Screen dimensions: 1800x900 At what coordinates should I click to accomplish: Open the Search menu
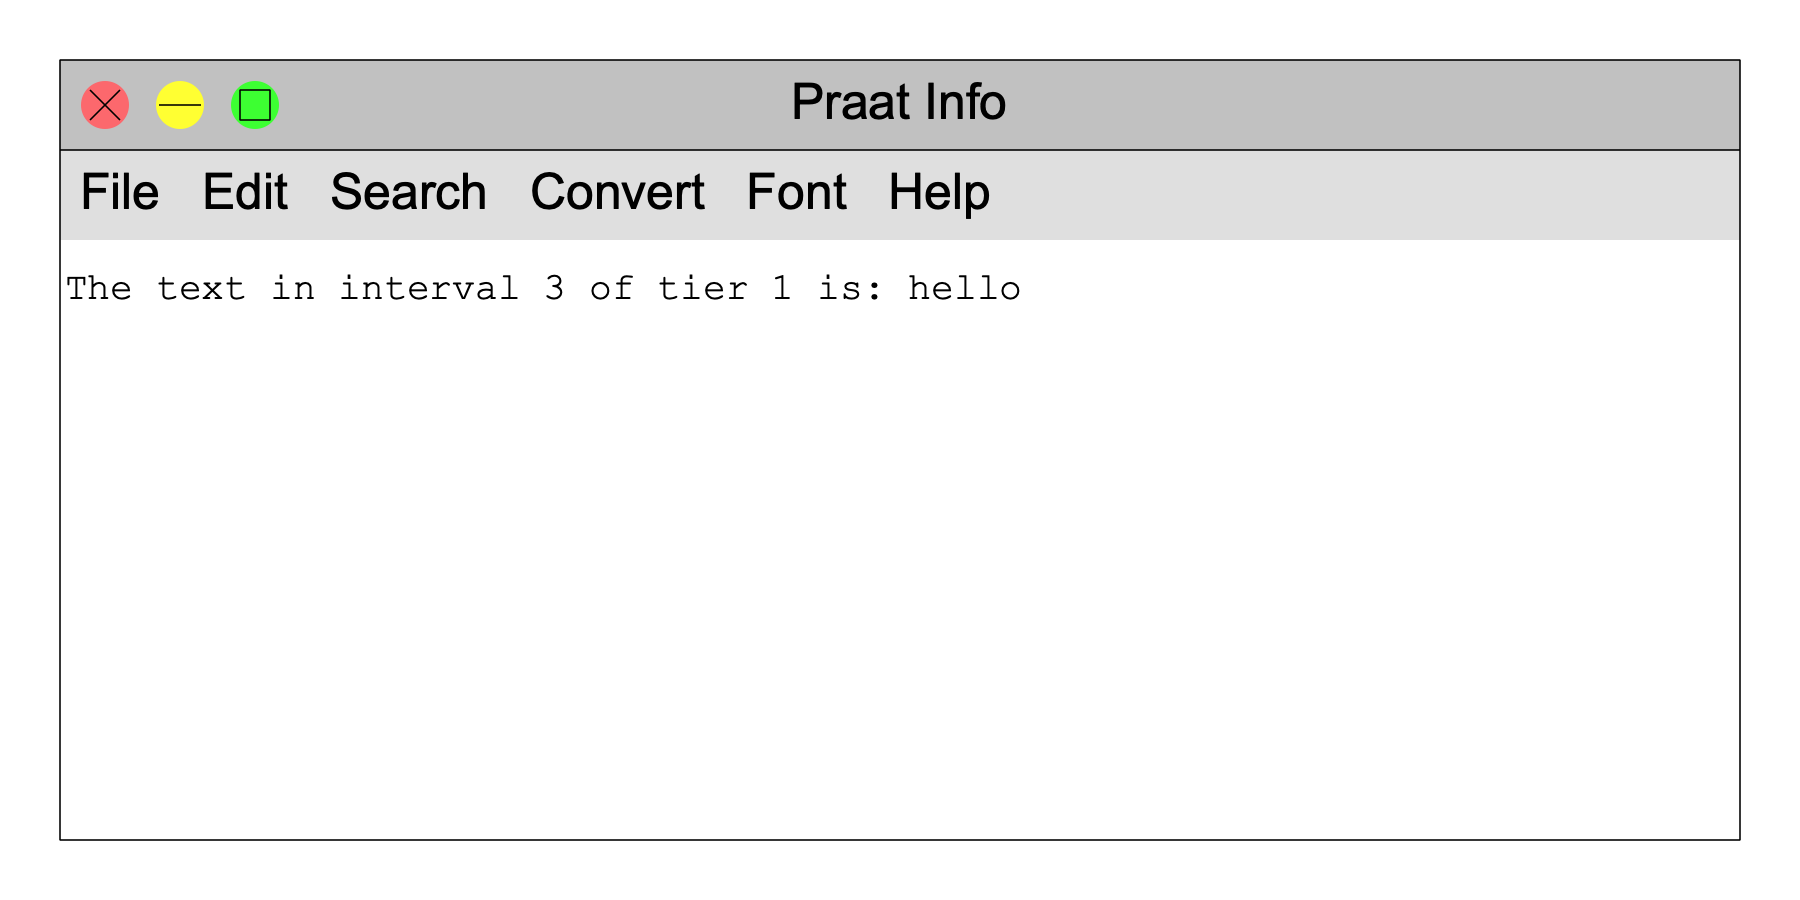pyautogui.click(x=408, y=192)
